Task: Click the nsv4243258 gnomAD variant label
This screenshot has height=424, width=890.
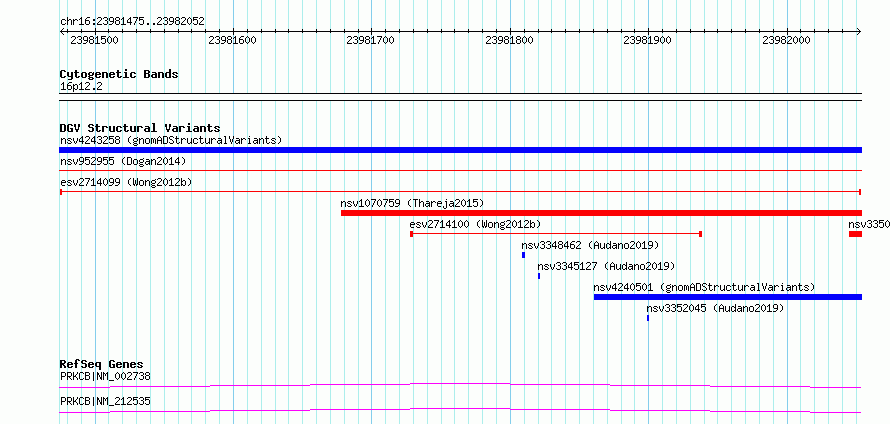Action: pyautogui.click(x=171, y=140)
